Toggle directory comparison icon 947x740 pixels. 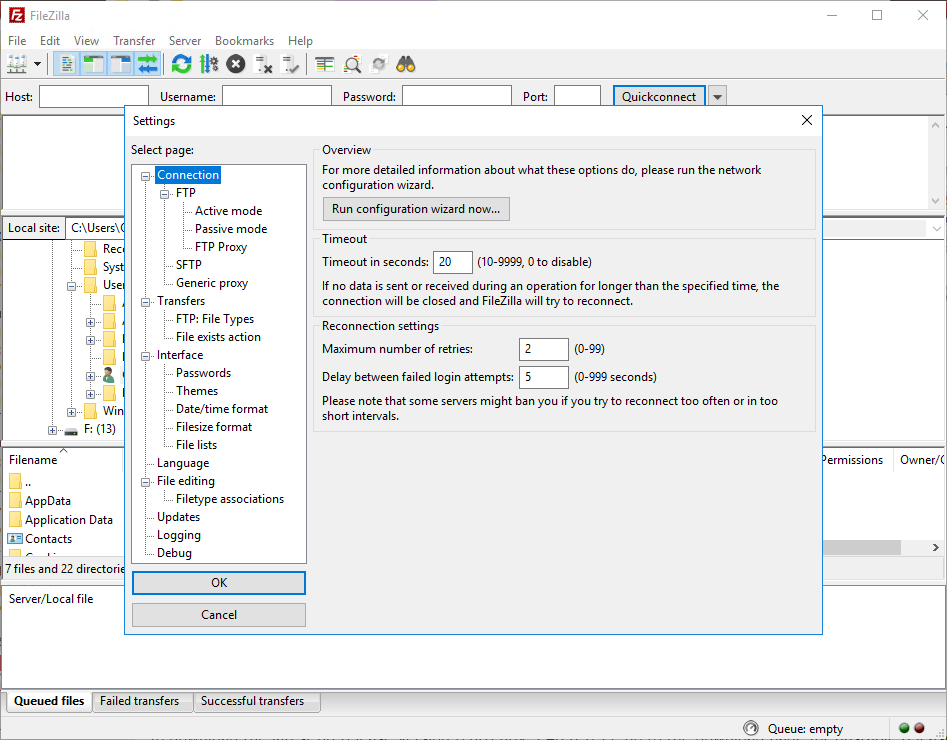click(x=352, y=64)
